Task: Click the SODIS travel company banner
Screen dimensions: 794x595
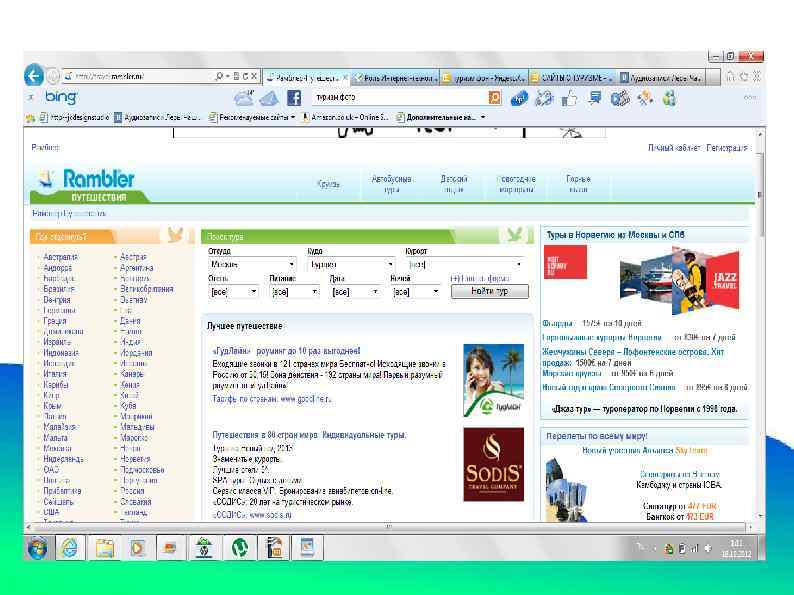Action: point(494,464)
